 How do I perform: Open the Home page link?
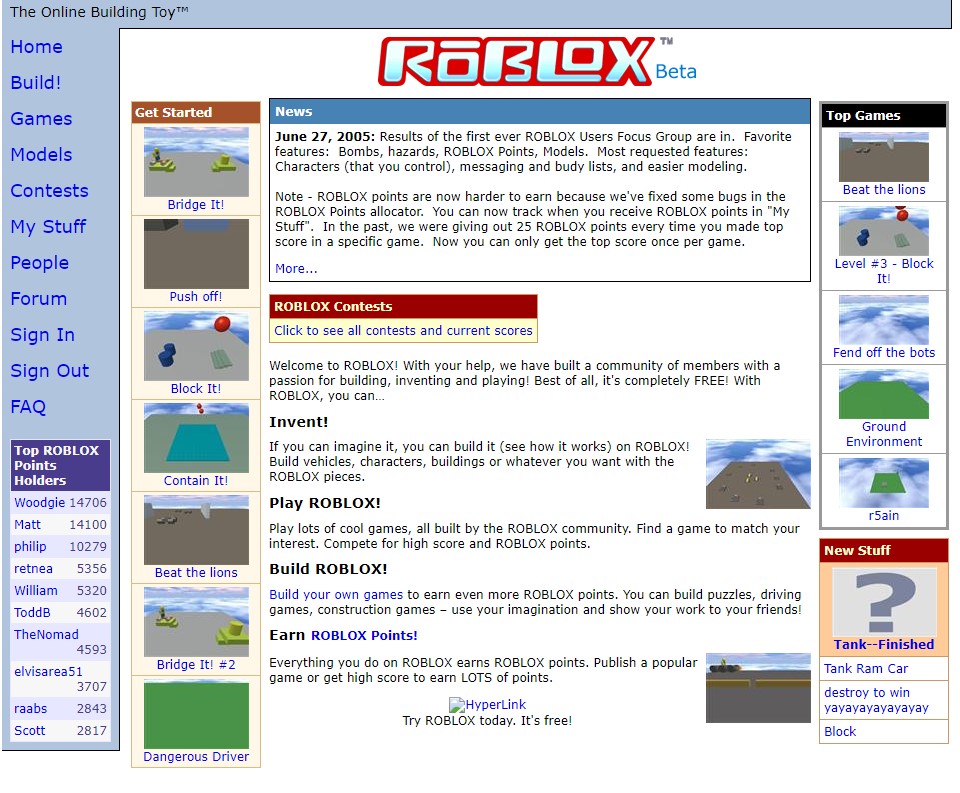point(36,47)
